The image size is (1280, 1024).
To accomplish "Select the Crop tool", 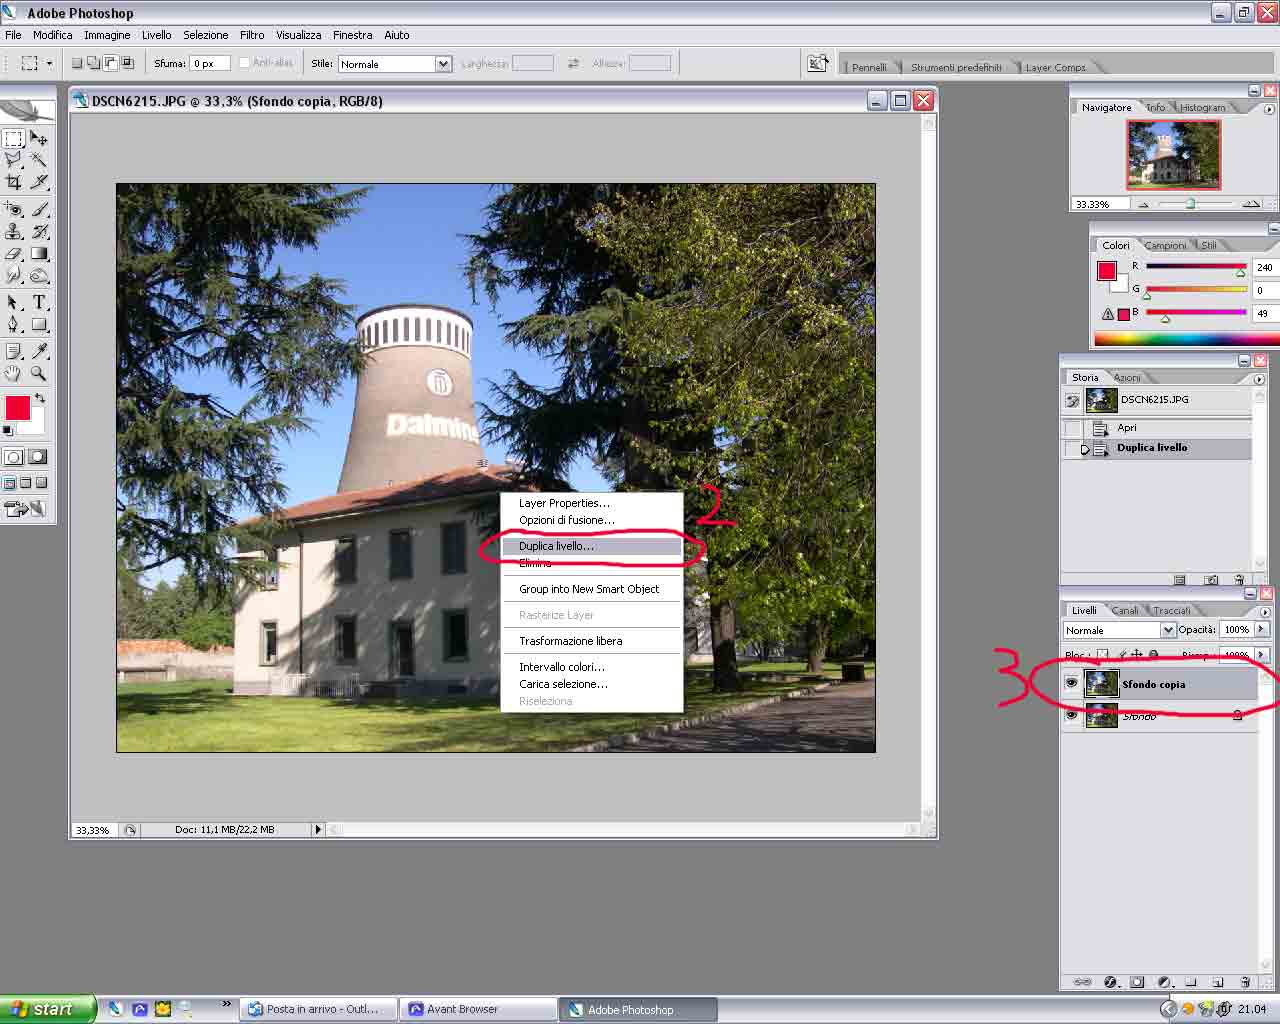I will click(14, 182).
